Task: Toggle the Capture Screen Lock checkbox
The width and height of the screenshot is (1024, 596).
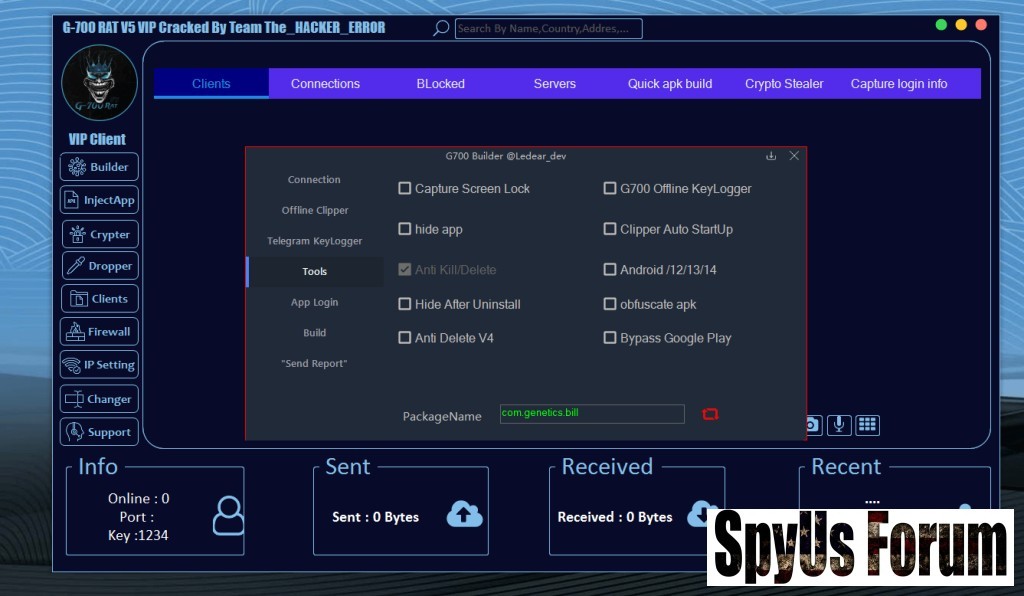Action: click(405, 188)
